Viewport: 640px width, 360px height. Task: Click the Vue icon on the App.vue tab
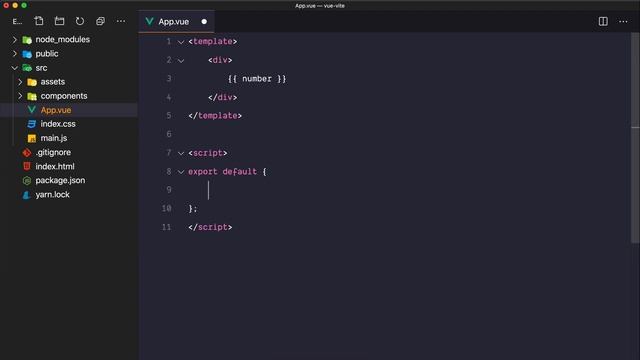pyautogui.click(x=149, y=21)
